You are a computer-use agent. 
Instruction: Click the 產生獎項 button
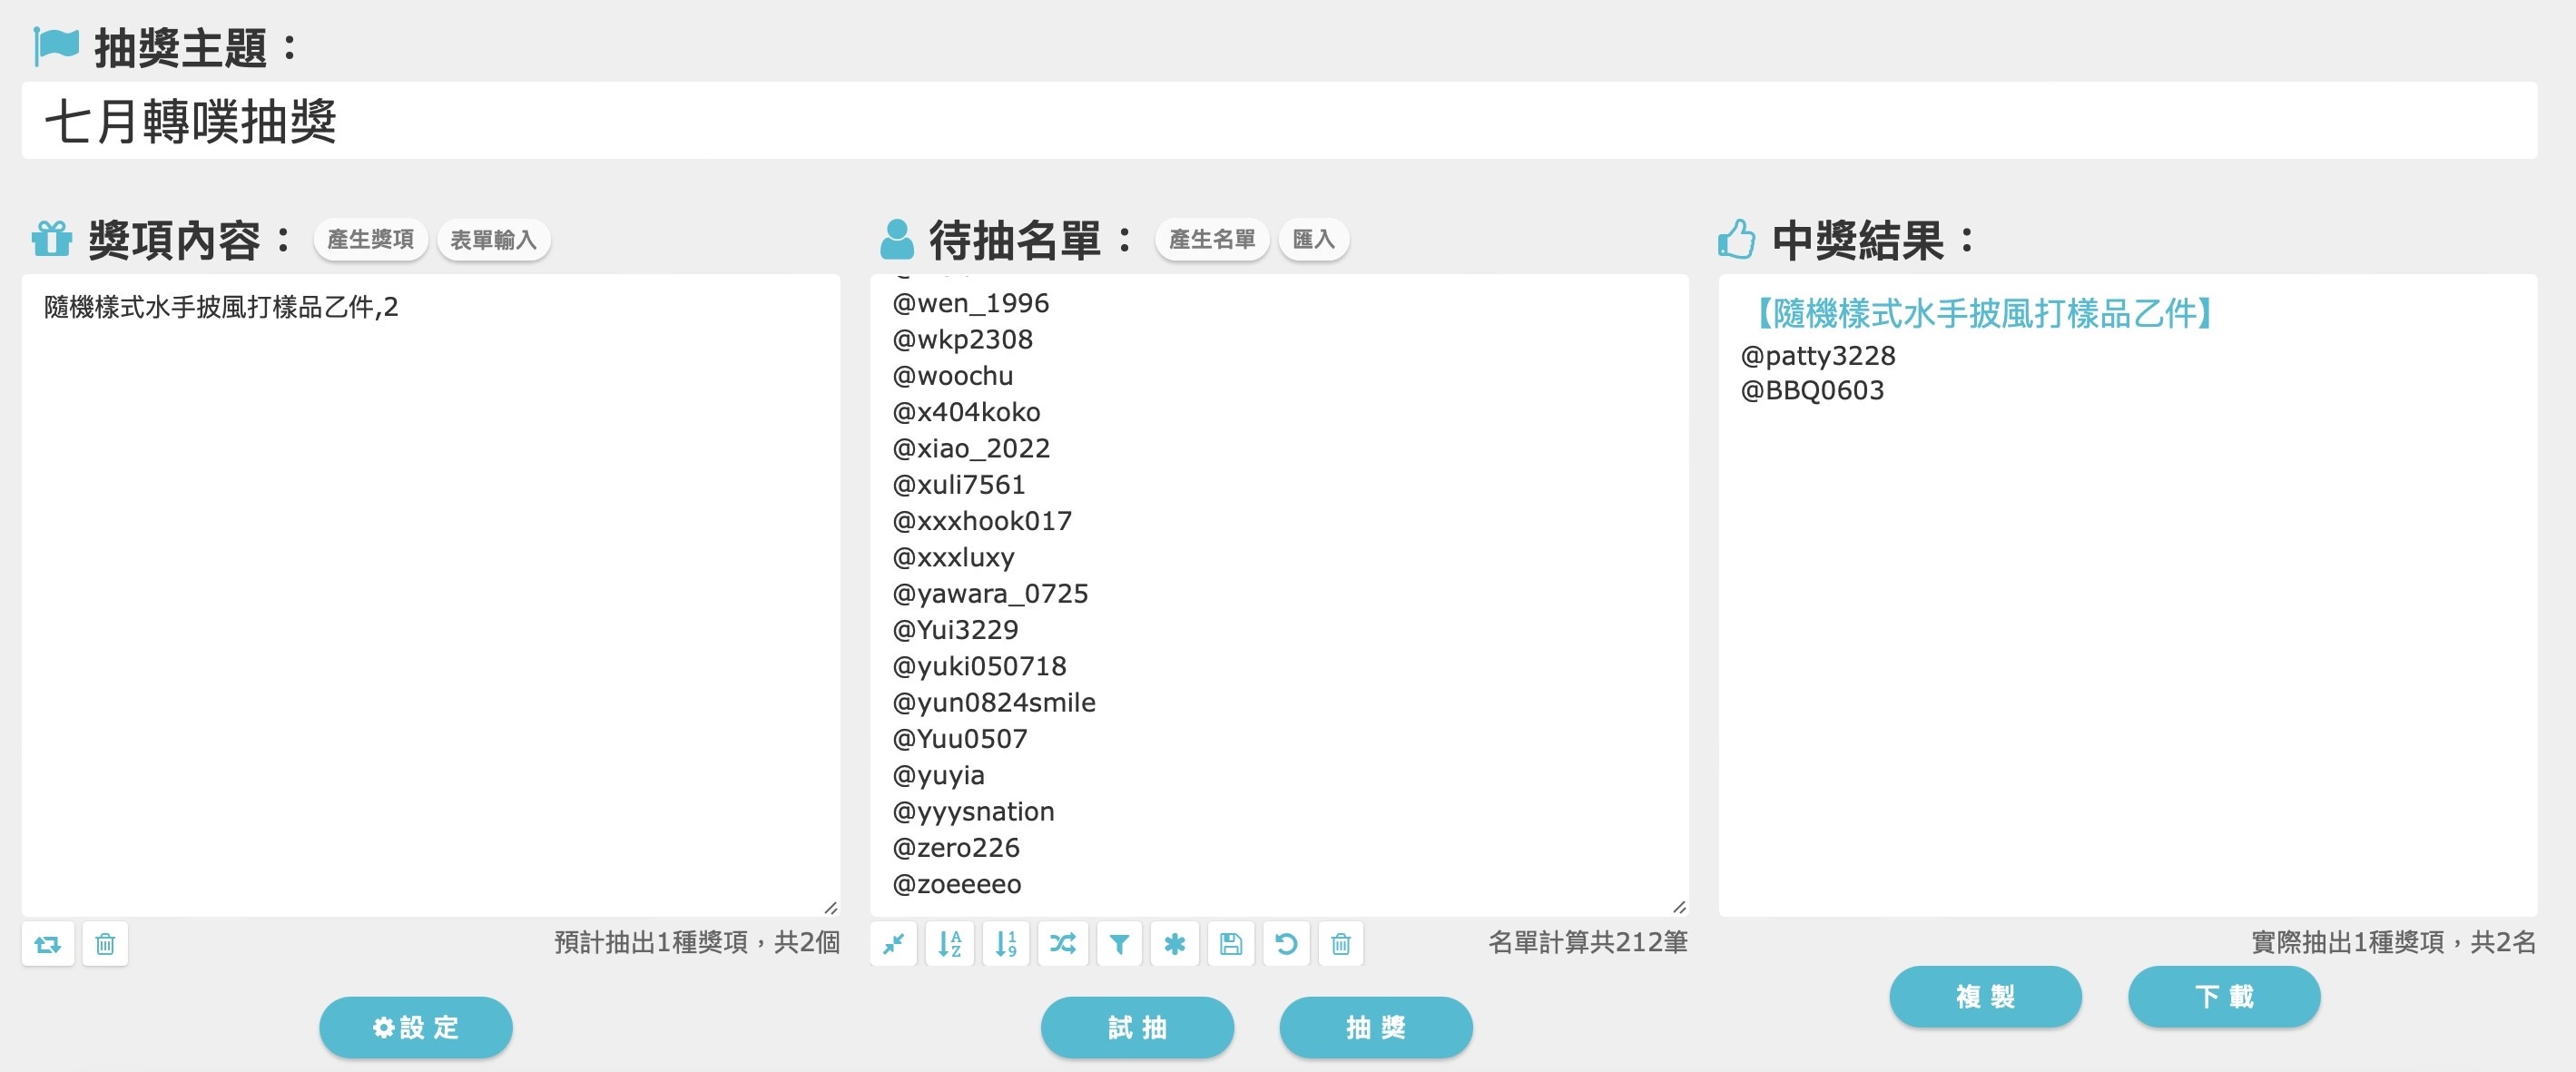point(371,240)
